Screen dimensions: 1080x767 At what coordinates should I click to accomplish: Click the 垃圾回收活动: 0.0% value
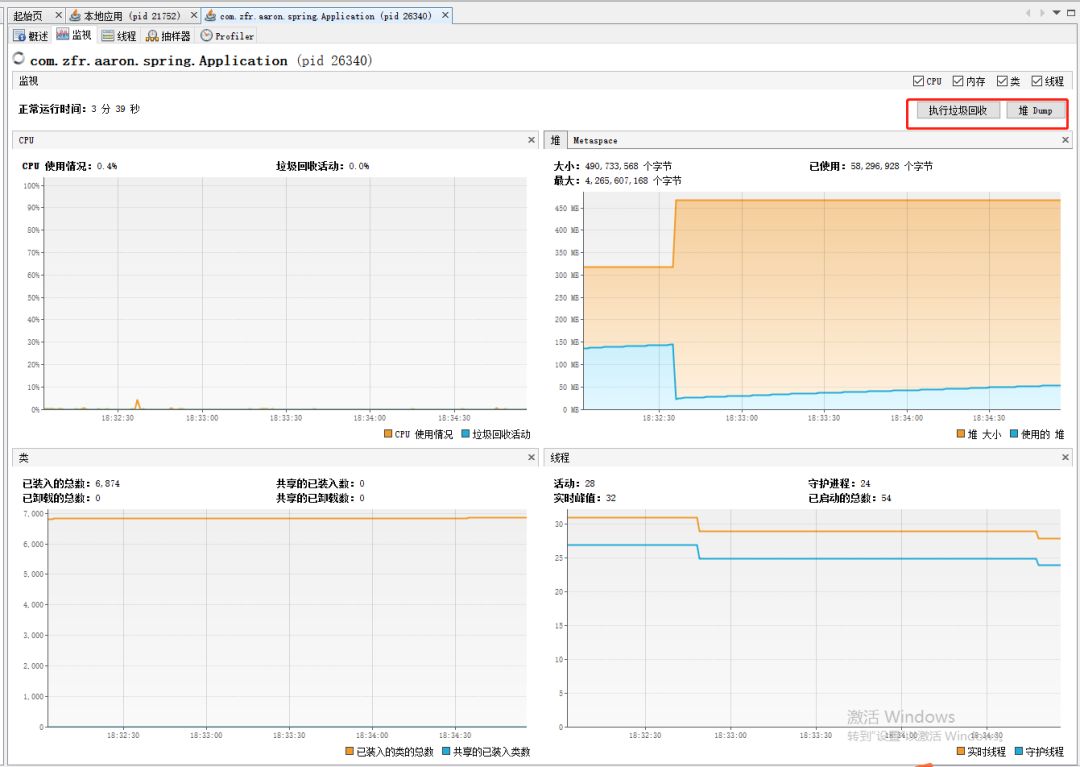[x=322, y=166]
